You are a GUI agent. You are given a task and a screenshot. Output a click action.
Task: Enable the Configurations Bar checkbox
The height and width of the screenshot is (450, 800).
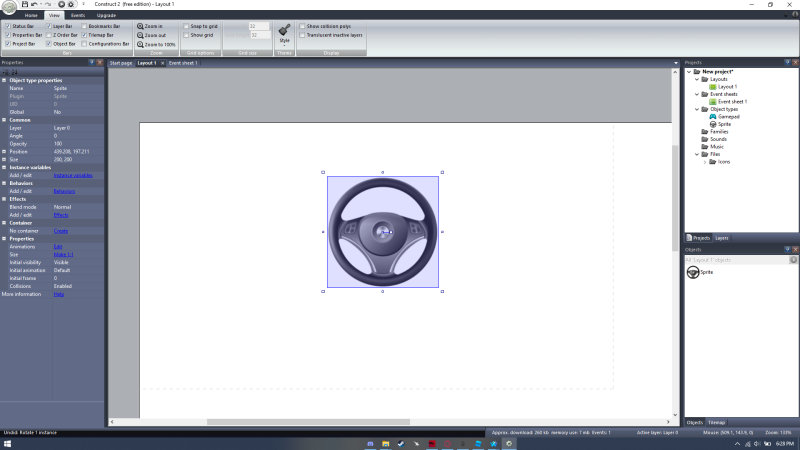pyautogui.click(x=84, y=44)
